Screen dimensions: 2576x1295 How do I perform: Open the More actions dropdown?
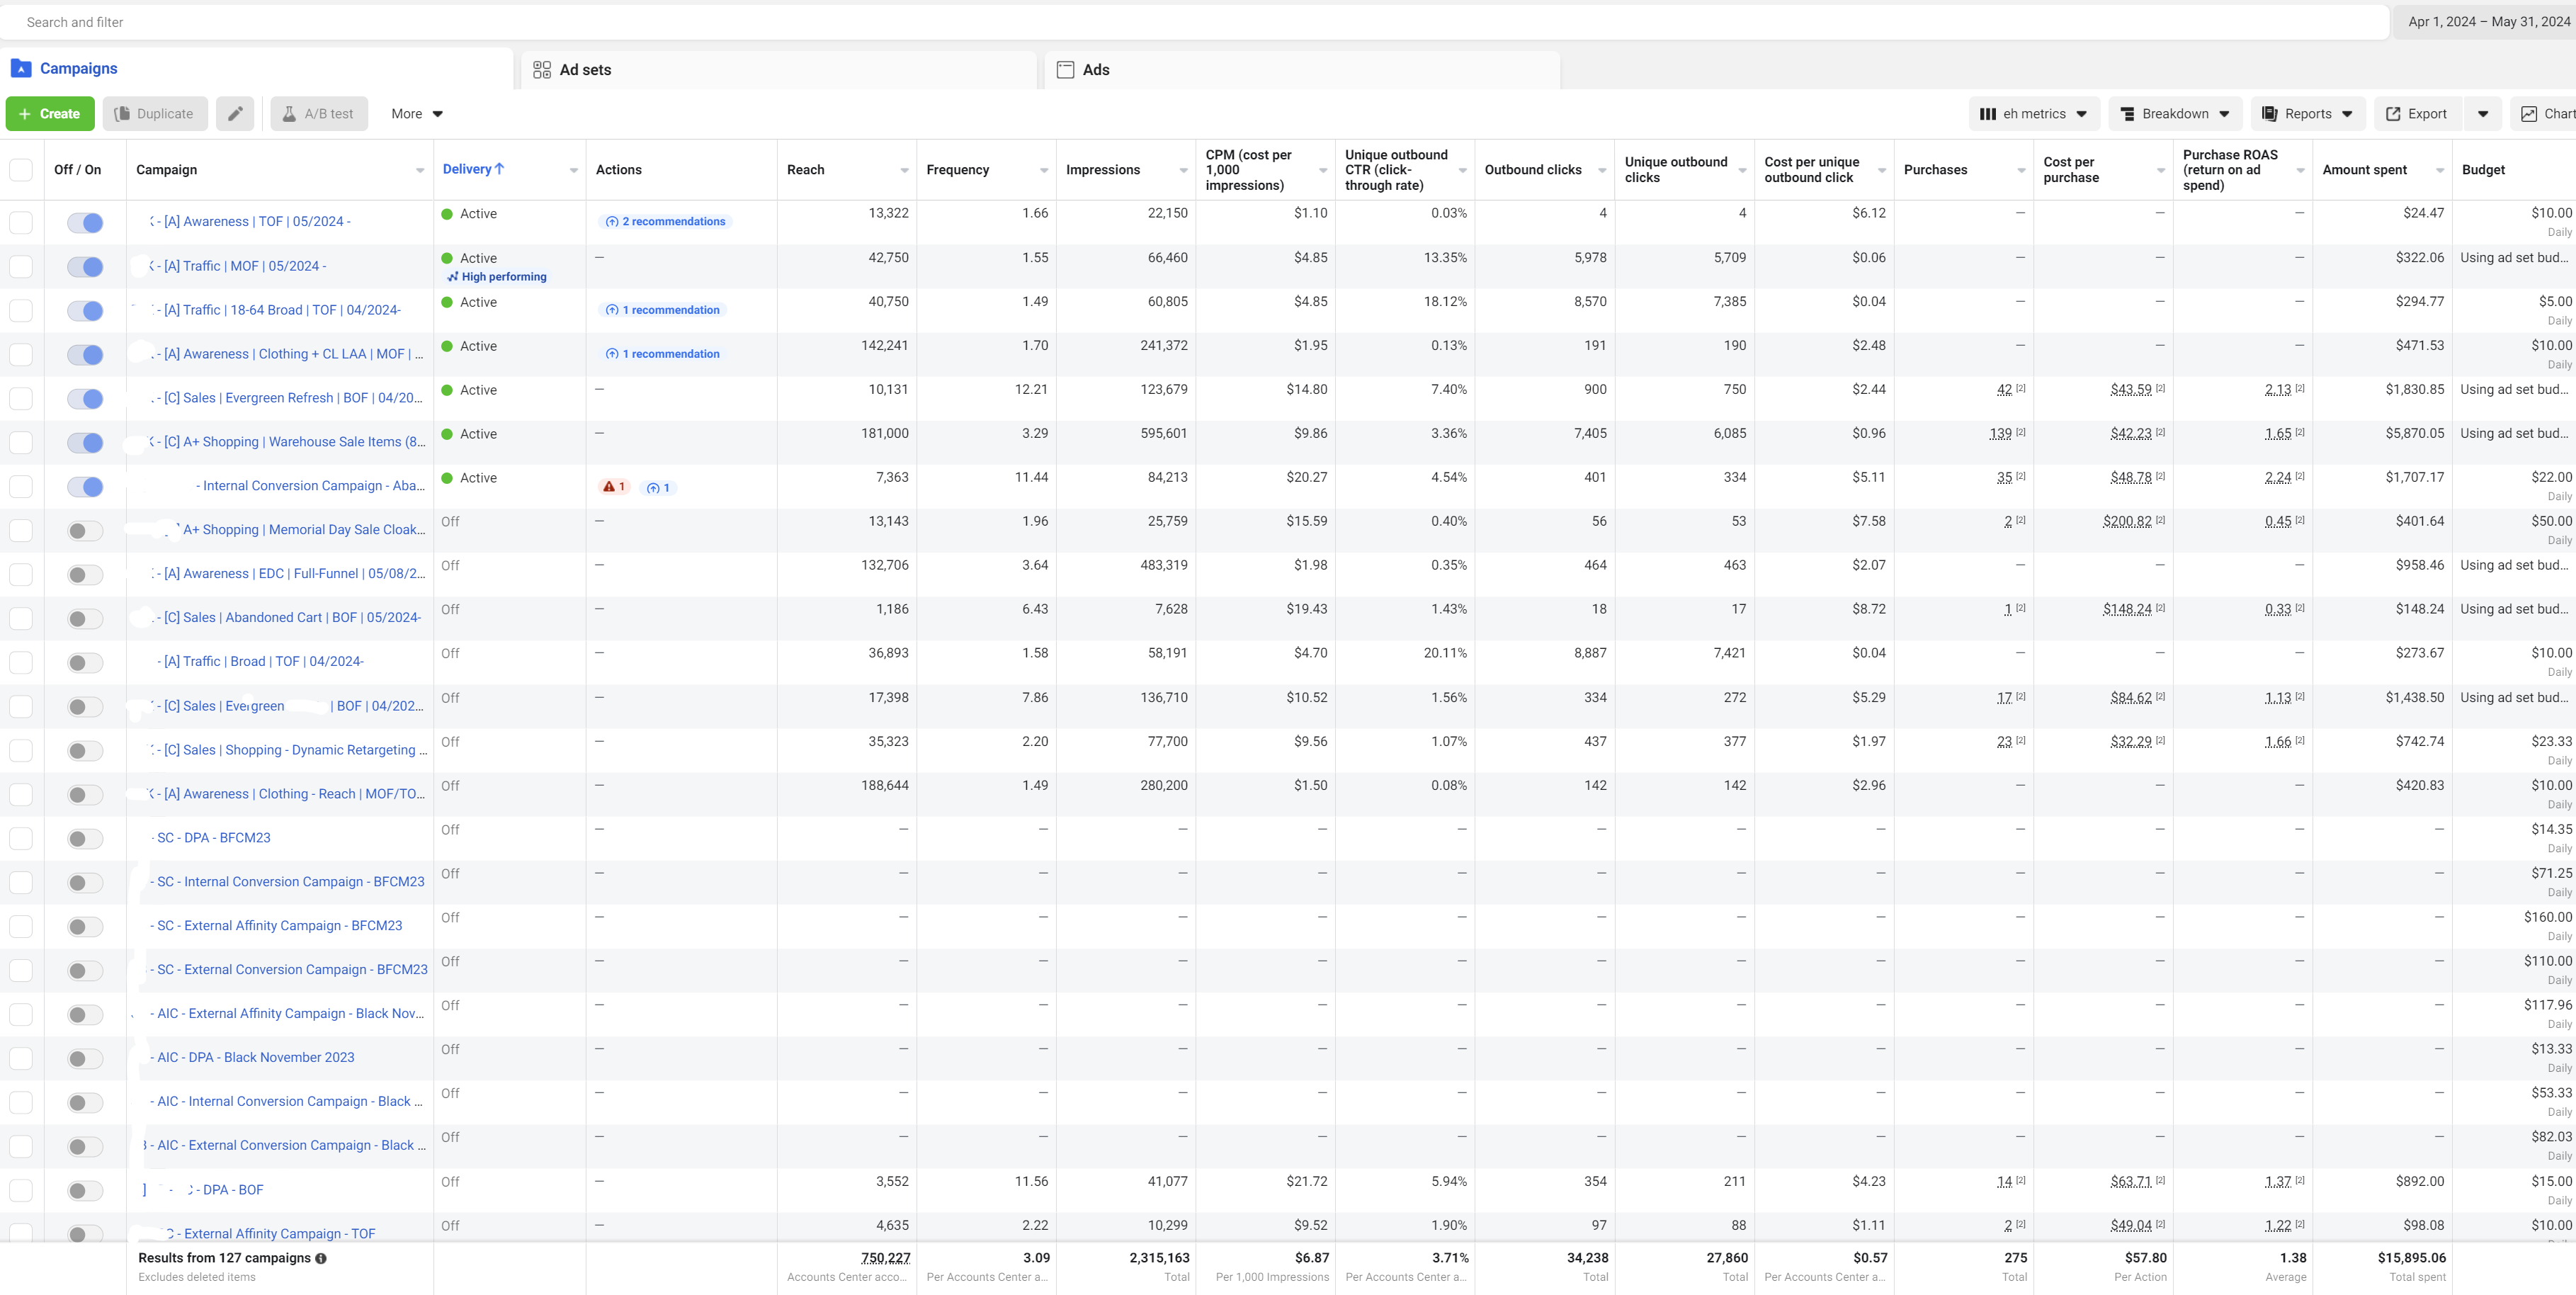(x=417, y=114)
